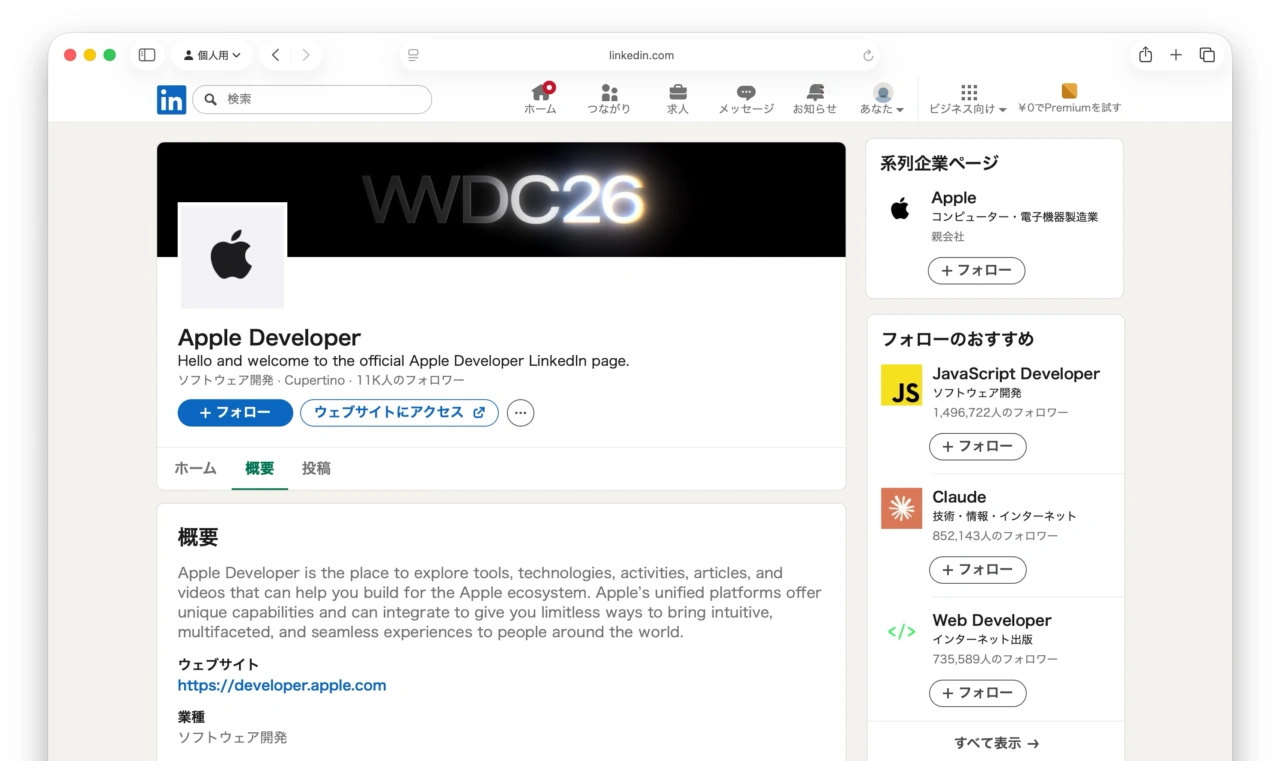Open the メッセージ (Messaging) icon
The image size is (1280, 761).
[745, 99]
